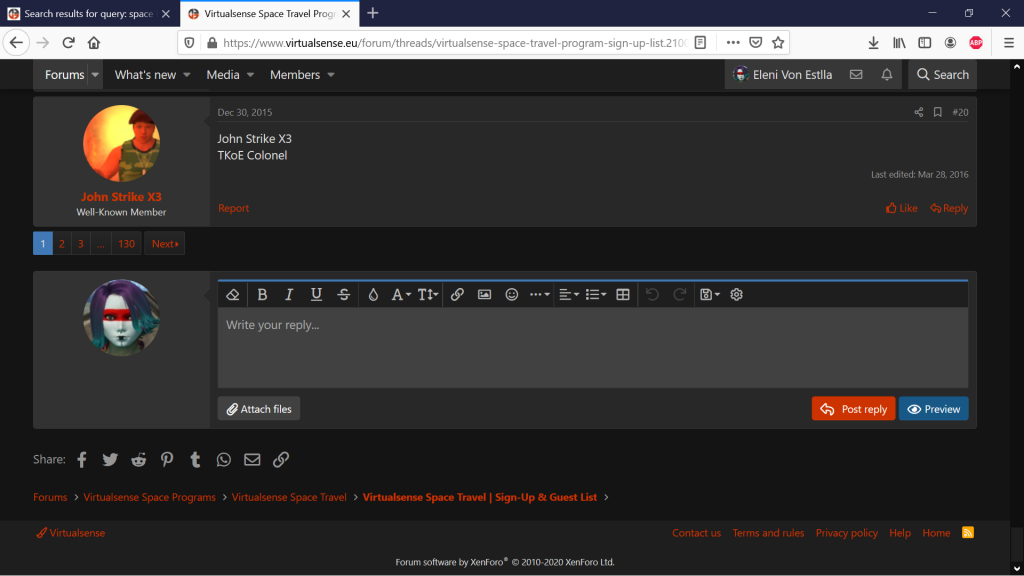Share thread on Pinterest
Screen dimensions: 1024x576
pyautogui.click(x=167, y=460)
